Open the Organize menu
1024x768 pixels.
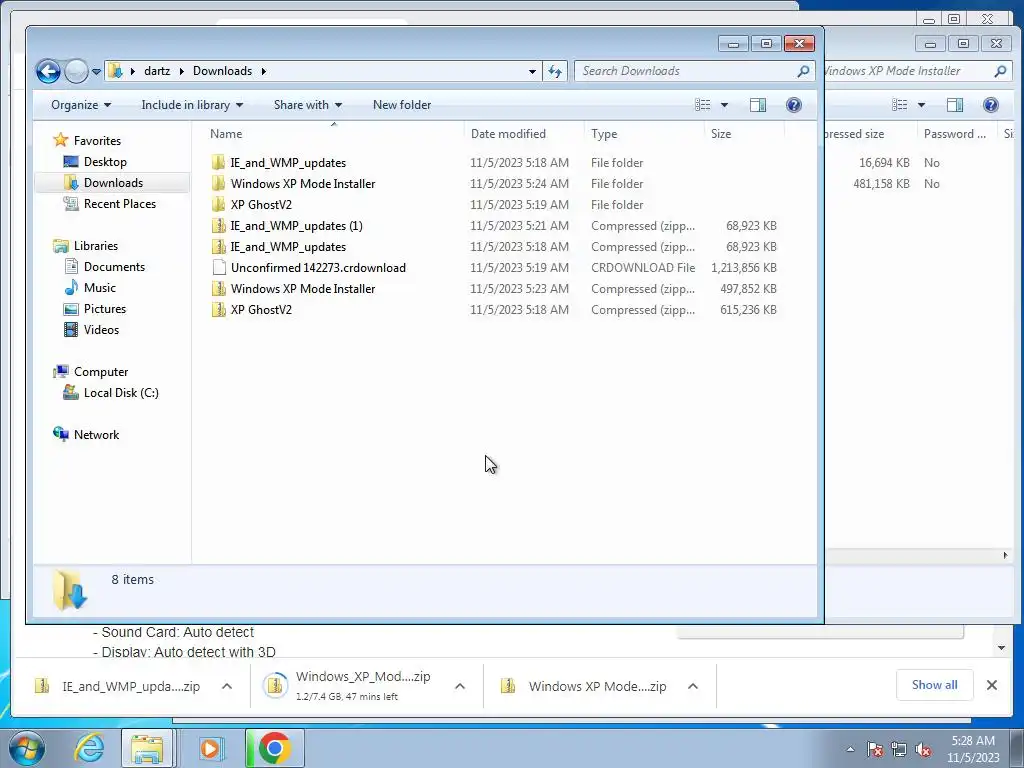pyautogui.click(x=81, y=105)
